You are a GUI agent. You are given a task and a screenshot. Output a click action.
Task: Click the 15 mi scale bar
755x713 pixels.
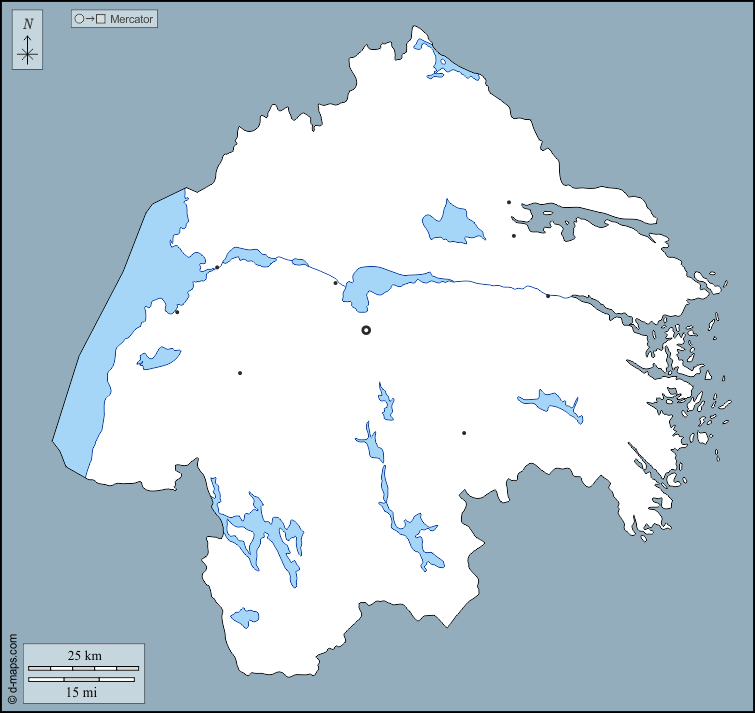(81, 680)
